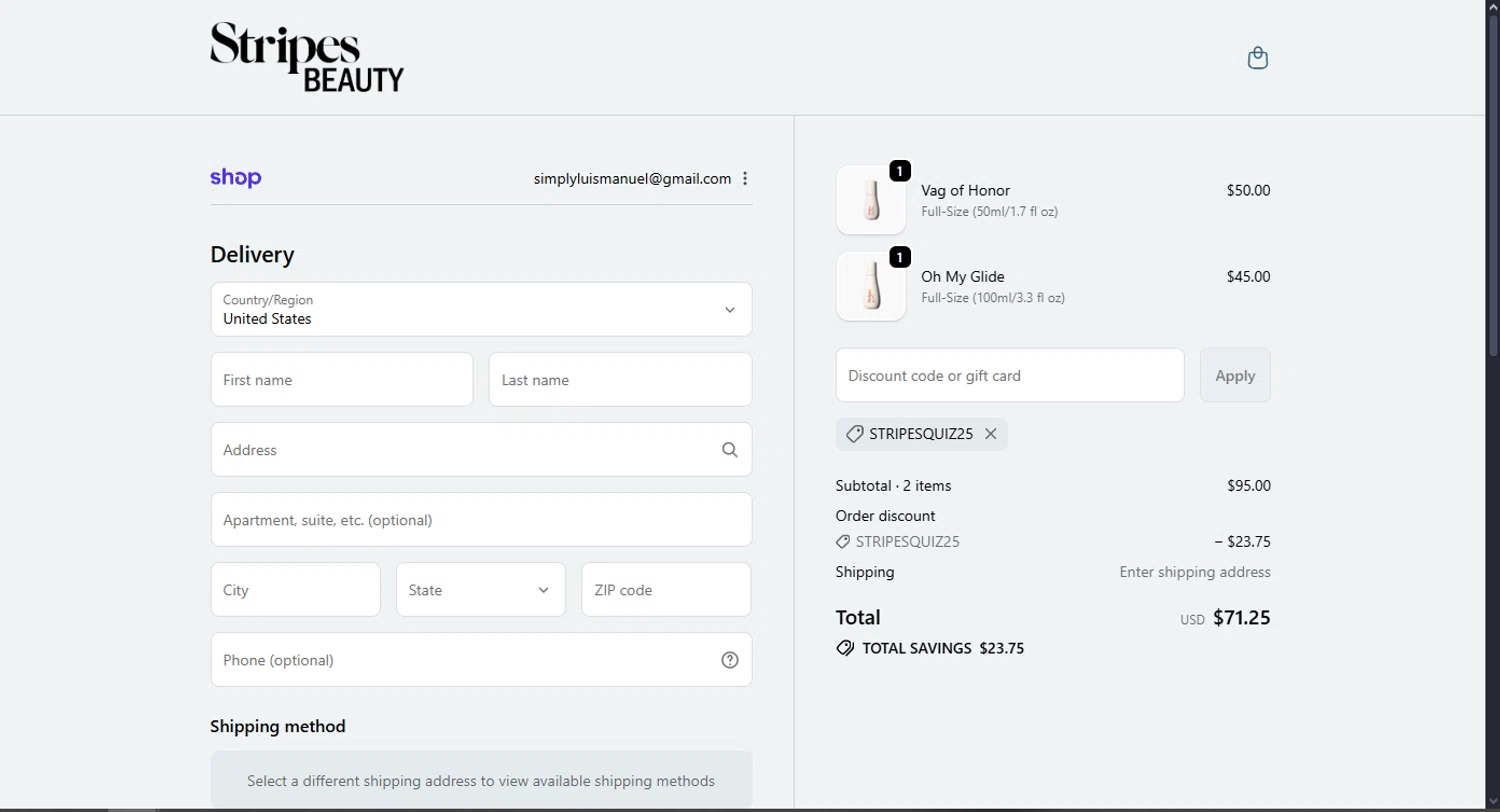This screenshot has width=1500, height=812.
Task: Click the Delivery heading
Action: [x=252, y=255]
